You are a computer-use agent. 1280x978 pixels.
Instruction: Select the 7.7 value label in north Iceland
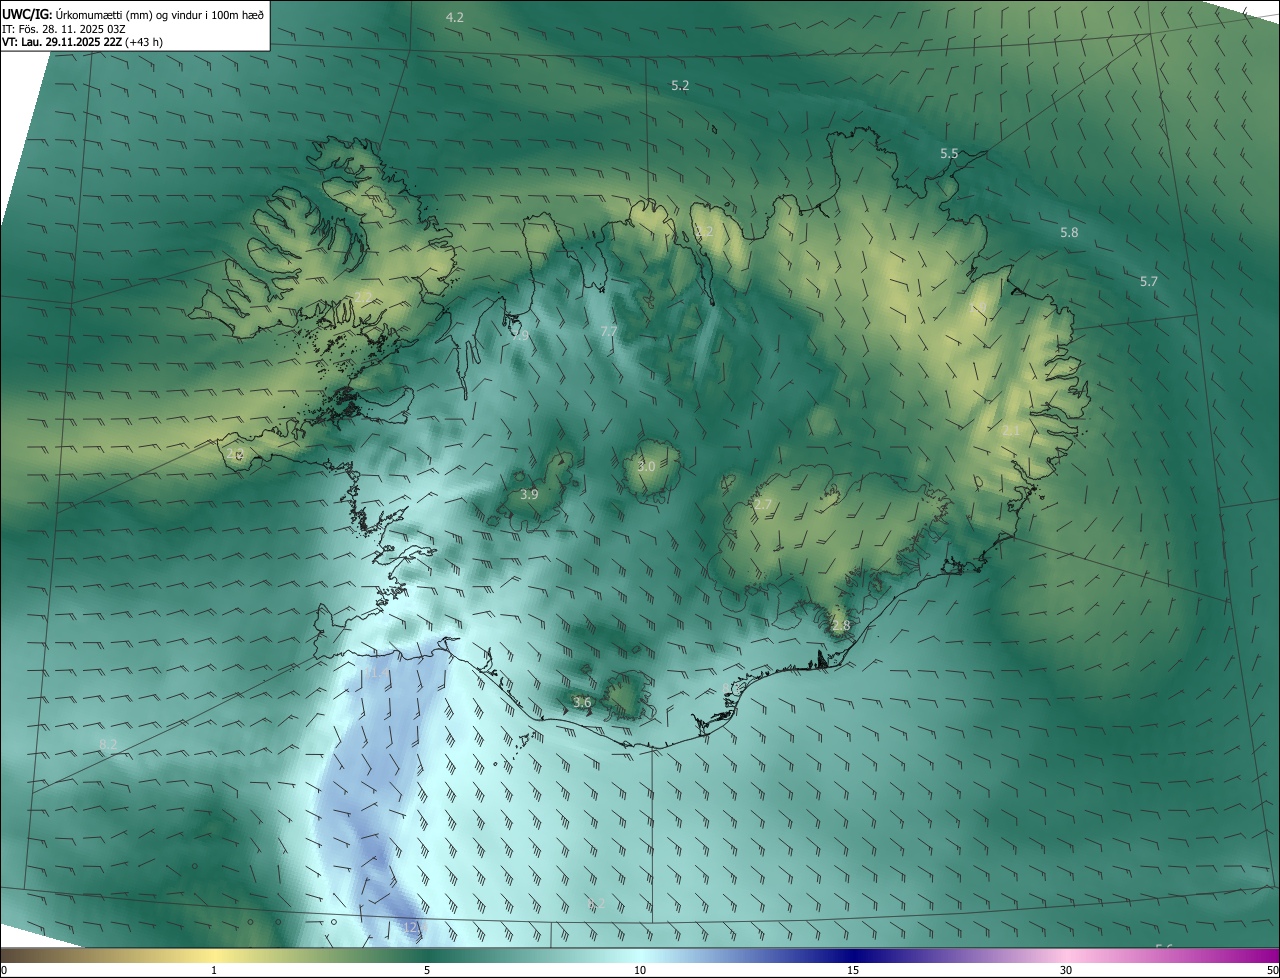tap(609, 331)
